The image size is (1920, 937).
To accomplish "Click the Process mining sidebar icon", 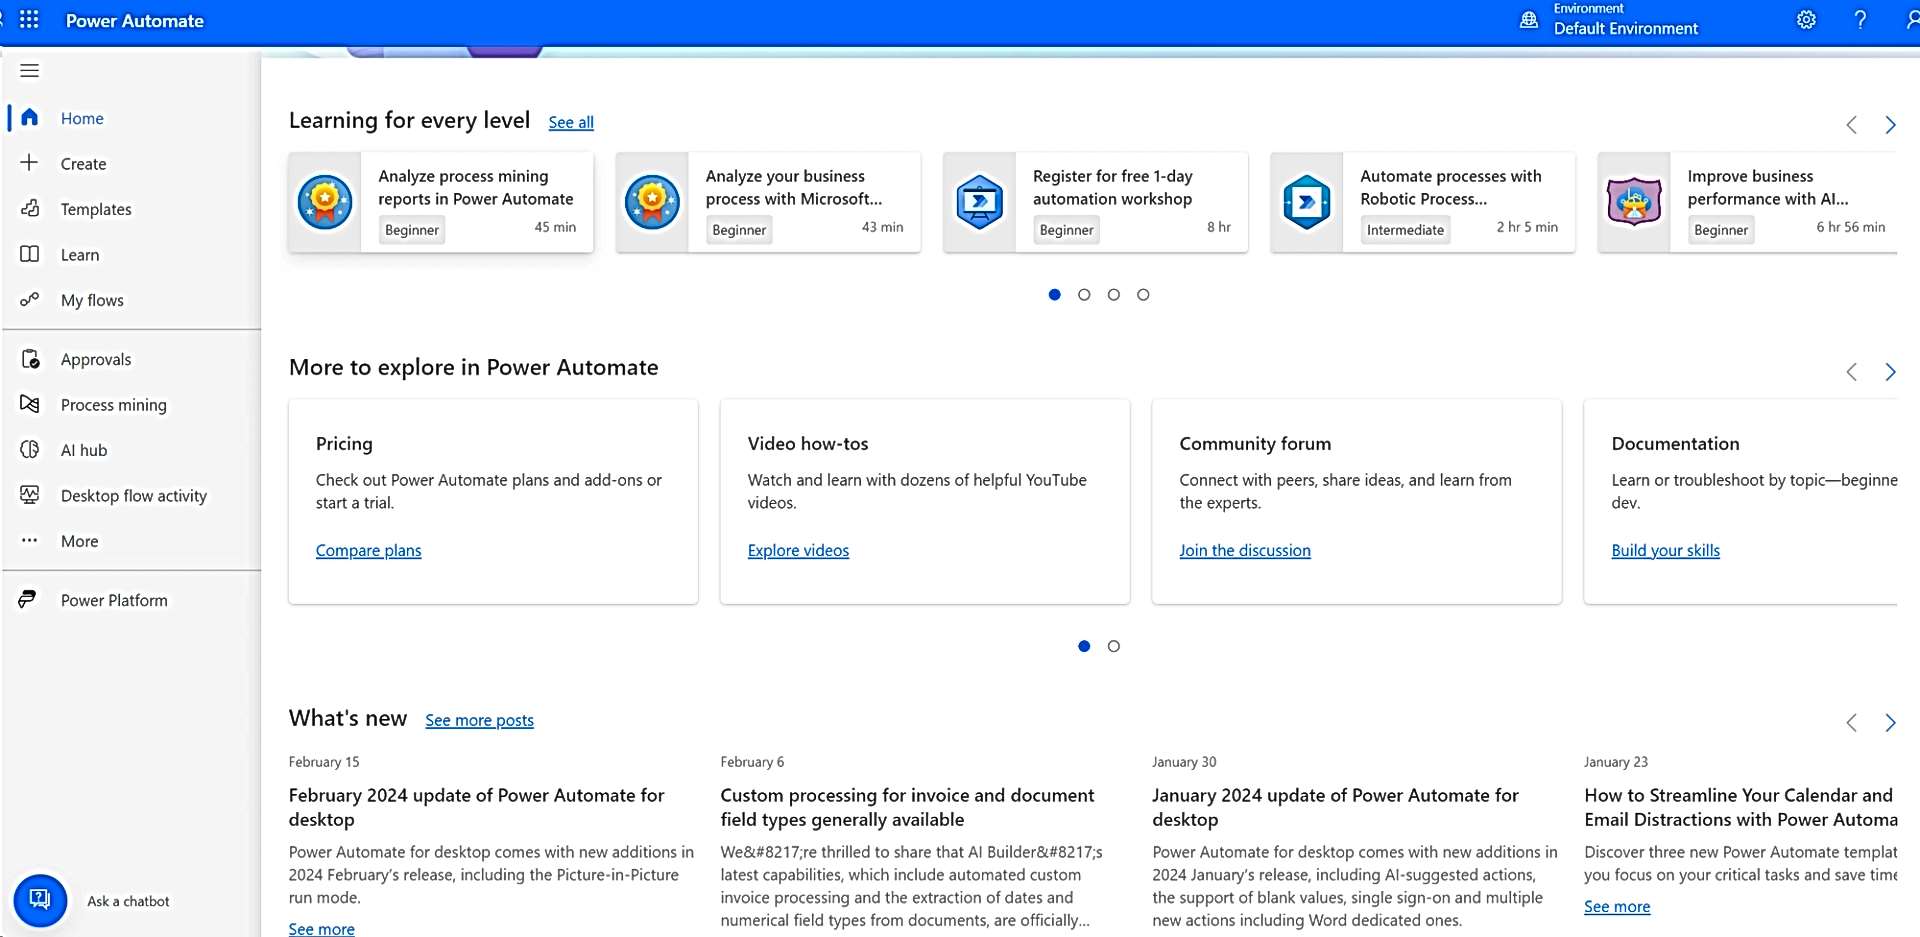I will click(30, 404).
